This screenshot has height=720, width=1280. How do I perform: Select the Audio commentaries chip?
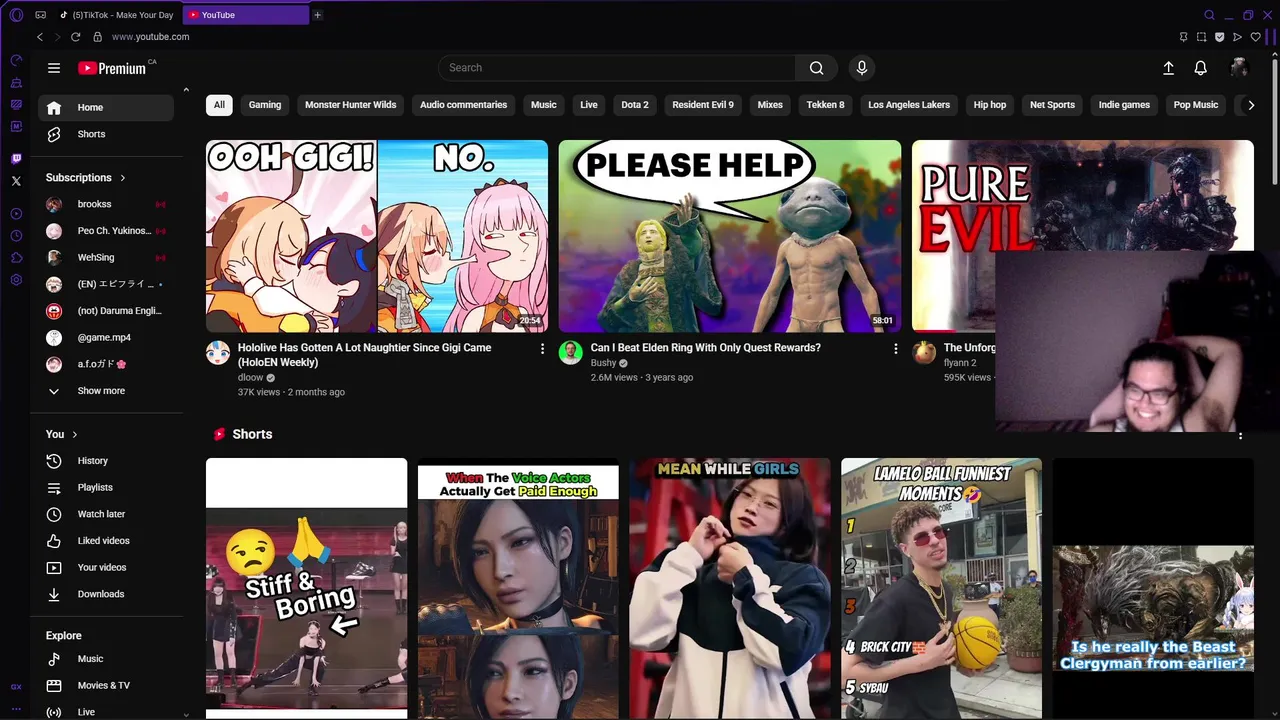(463, 105)
